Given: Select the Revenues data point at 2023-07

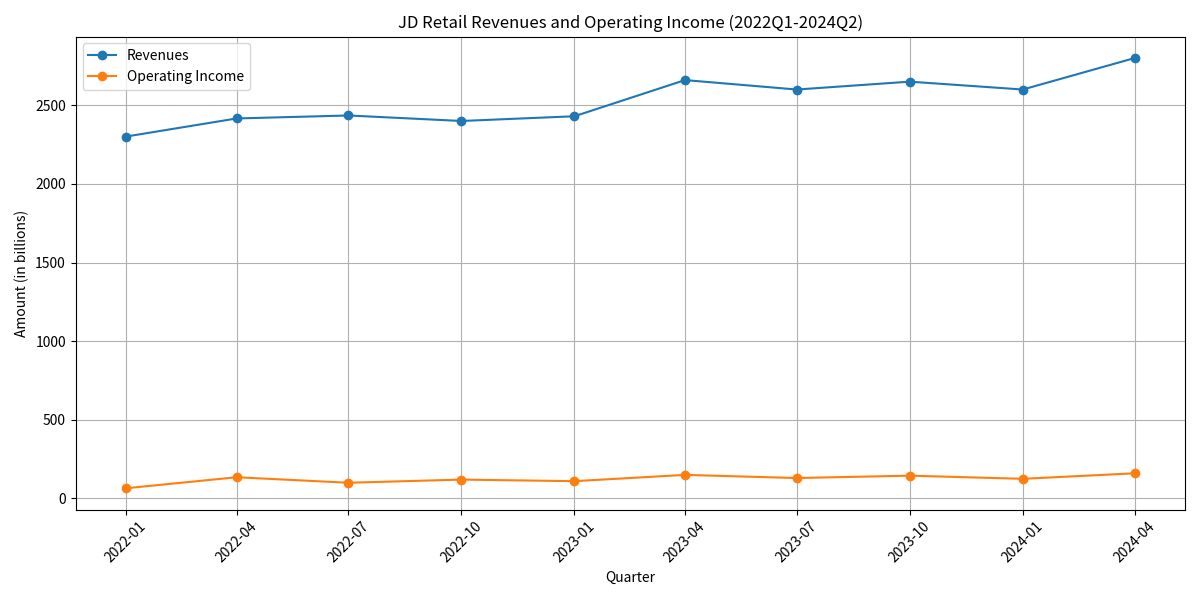Looking at the screenshot, I should 797,90.
